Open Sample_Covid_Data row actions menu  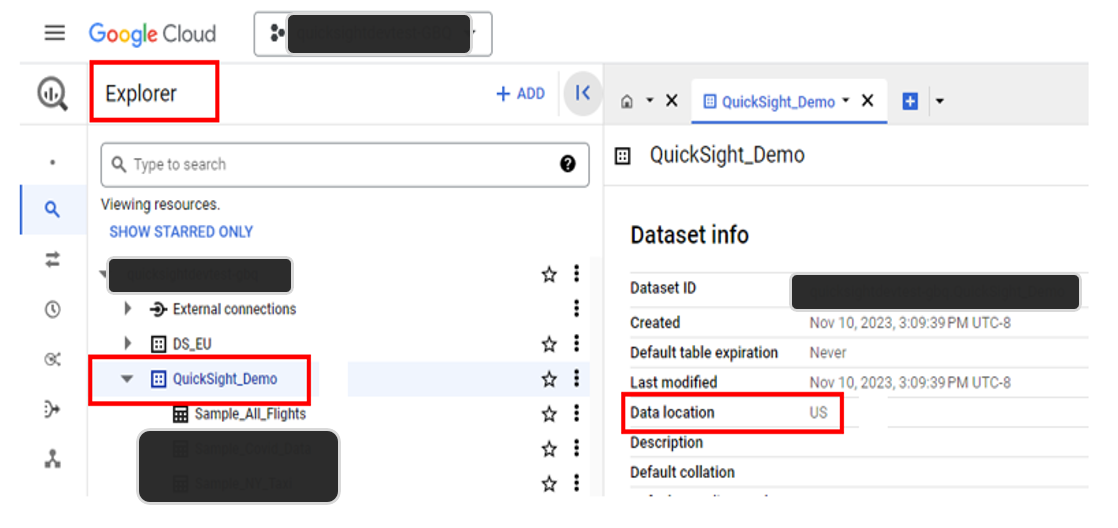(576, 448)
